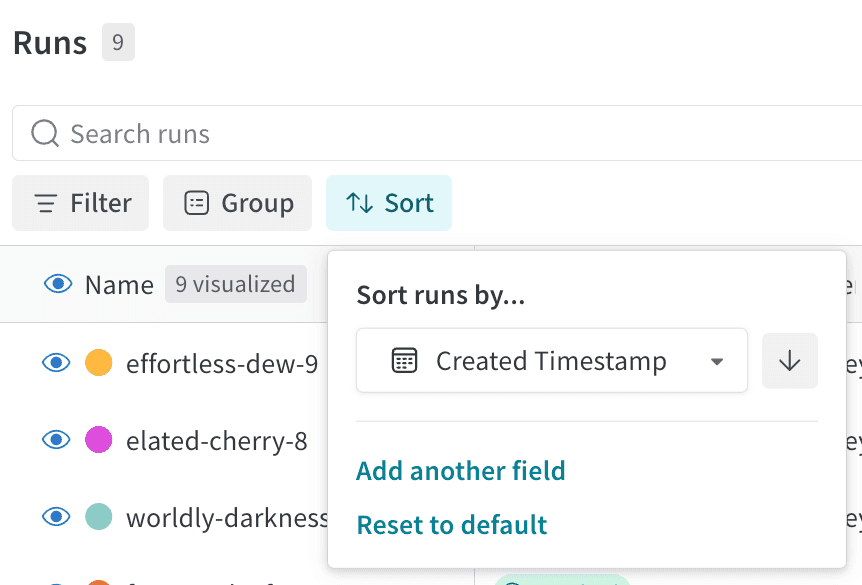The width and height of the screenshot is (862, 585).
Task: Click the table icon inside the sort field
Action: (x=405, y=360)
